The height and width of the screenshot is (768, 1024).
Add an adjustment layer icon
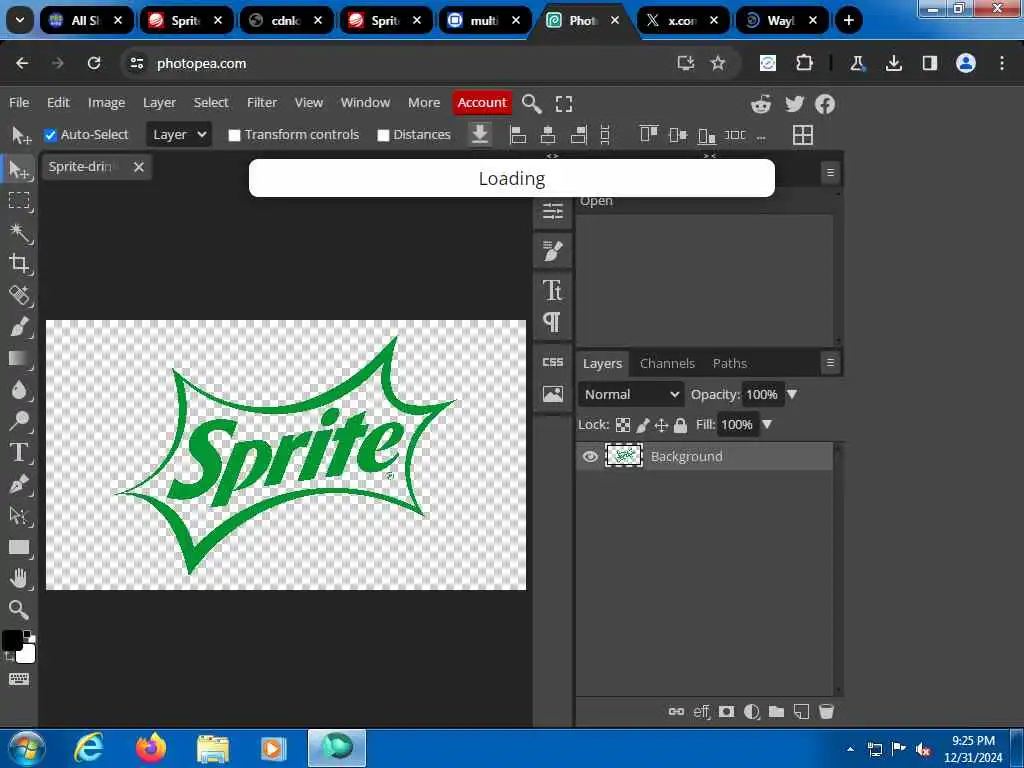[x=752, y=711]
